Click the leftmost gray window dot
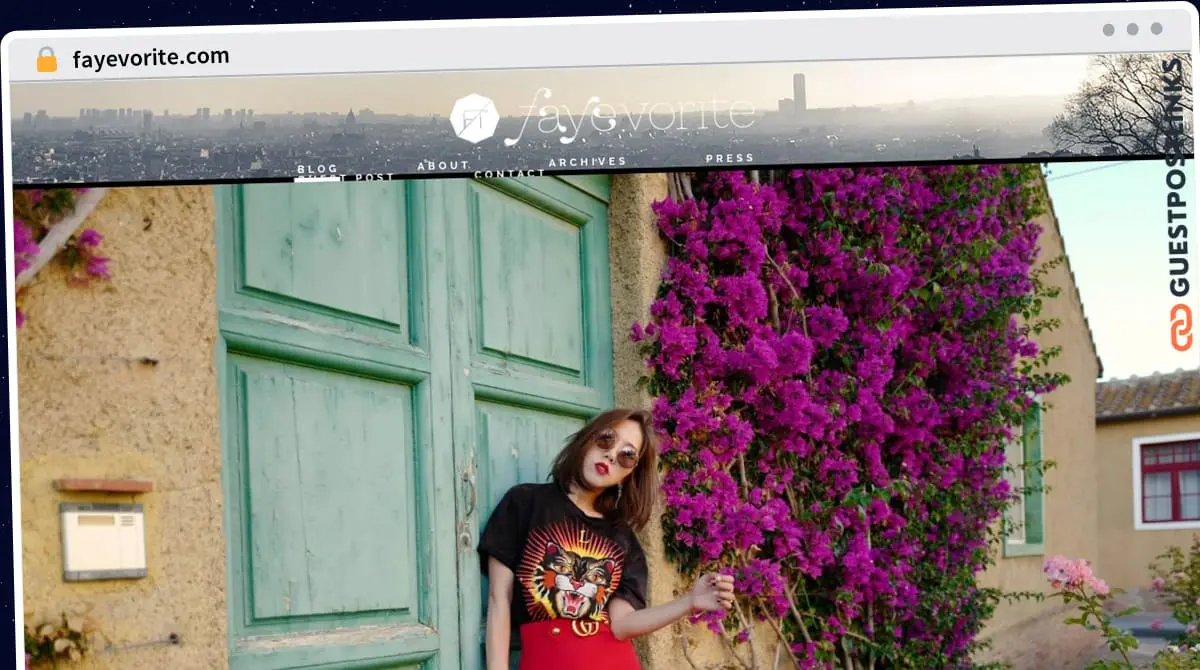The width and height of the screenshot is (1200, 670). [1108, 29]
